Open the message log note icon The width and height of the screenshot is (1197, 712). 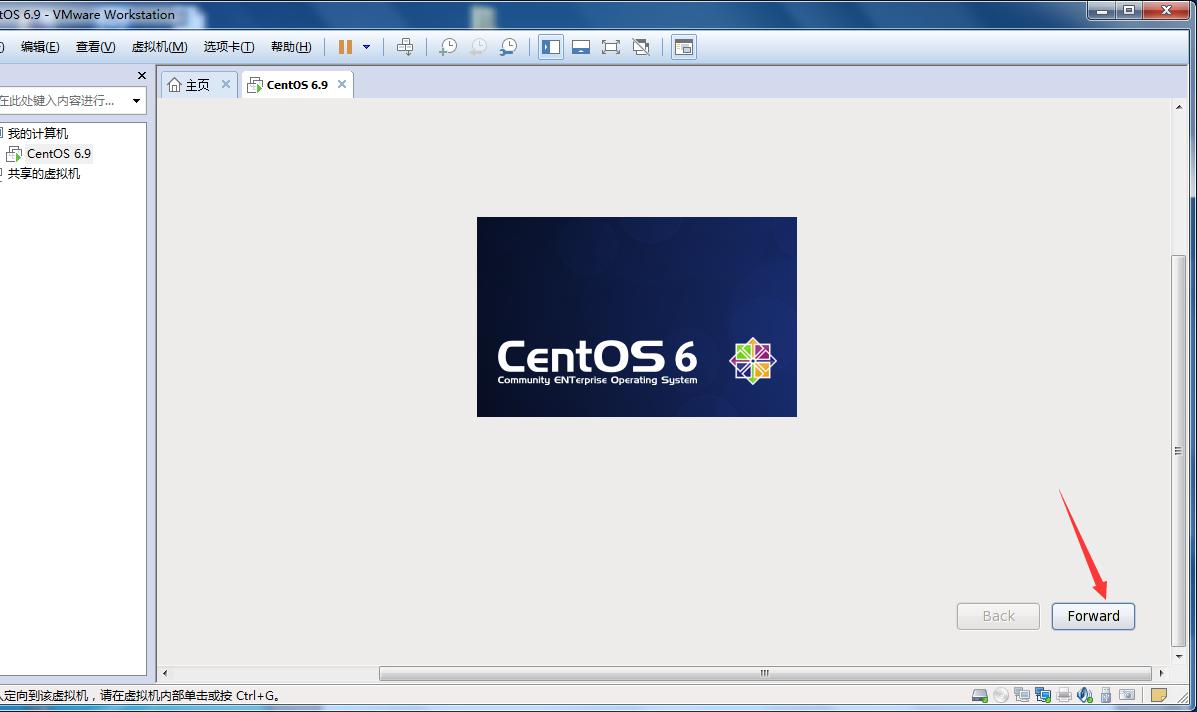(1159, 694)
